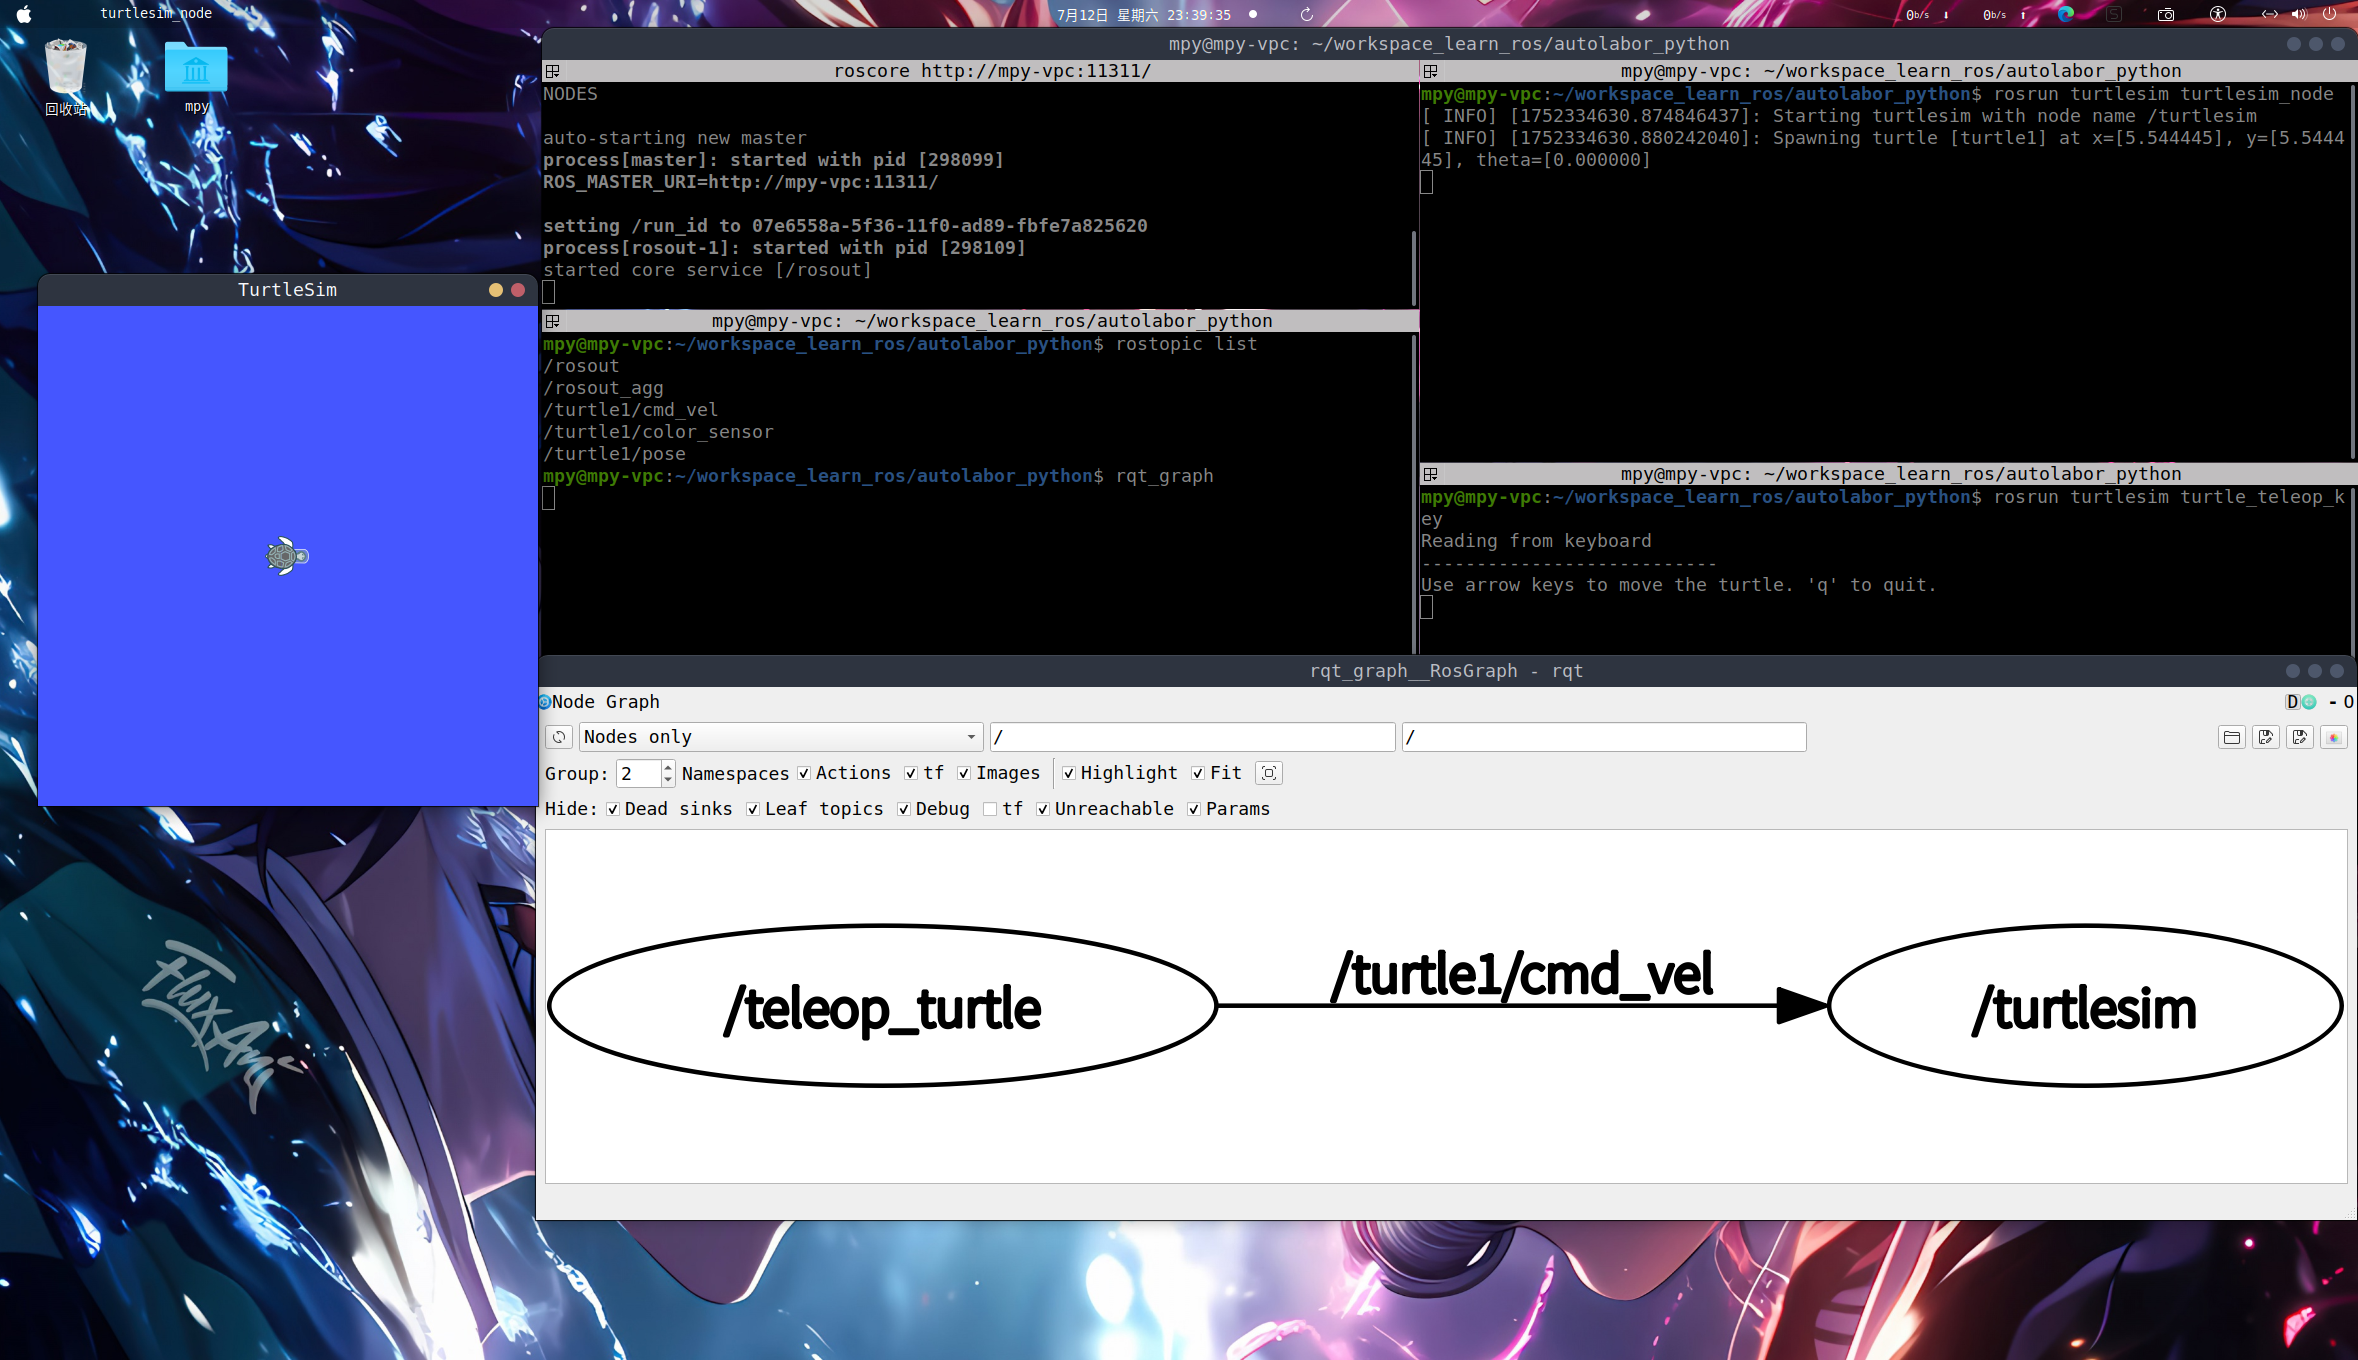Uncheck the Highlight checkbox
Viewport: 2358px width, 1360px height.
pyautogui.click(x=1069, y=773)
